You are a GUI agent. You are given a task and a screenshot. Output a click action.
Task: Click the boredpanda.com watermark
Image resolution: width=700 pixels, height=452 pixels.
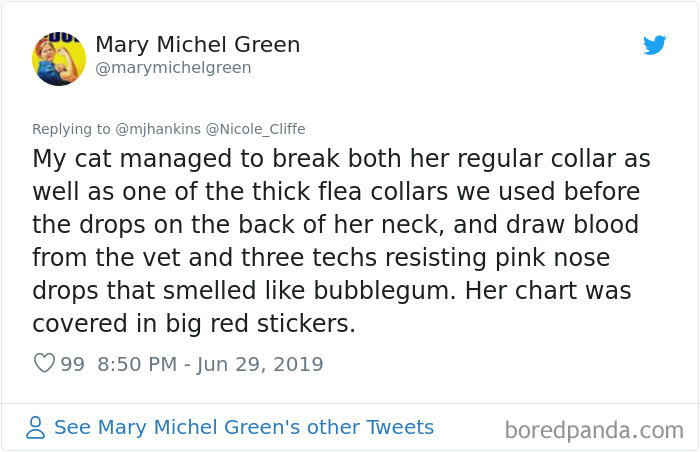pyautogui.click(x=594, y=431)
